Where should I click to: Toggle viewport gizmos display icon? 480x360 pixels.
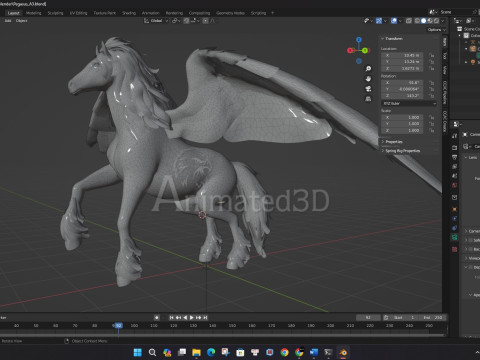[379, 21]
